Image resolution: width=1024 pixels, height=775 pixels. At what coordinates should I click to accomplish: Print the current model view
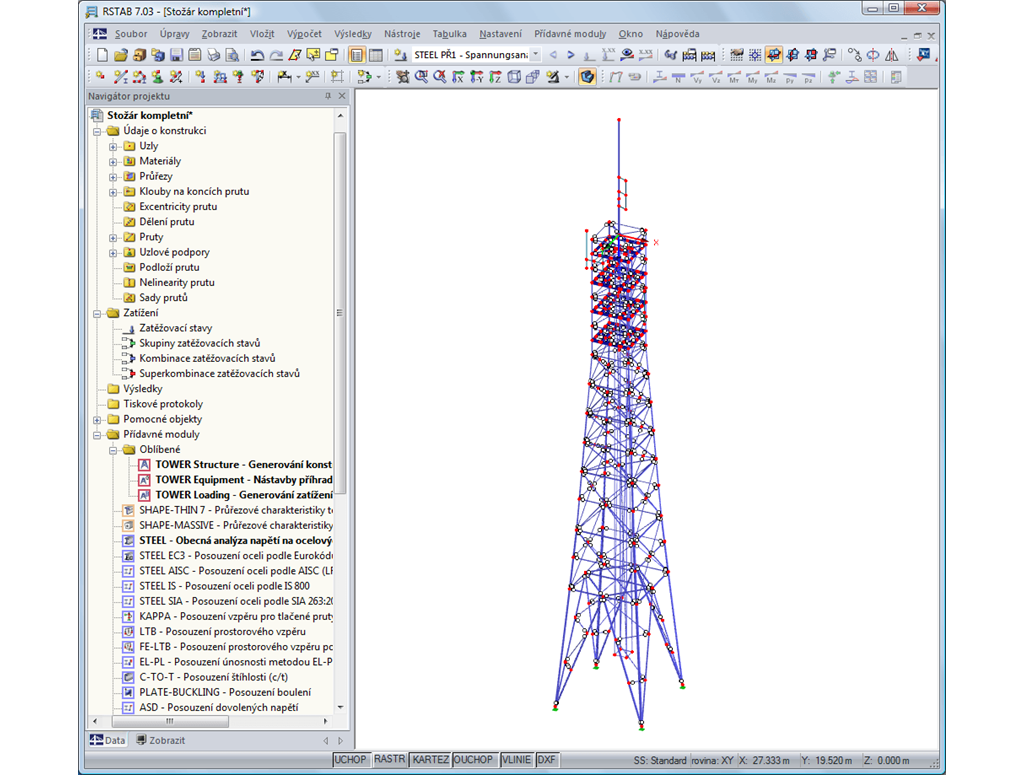[212, 55]
